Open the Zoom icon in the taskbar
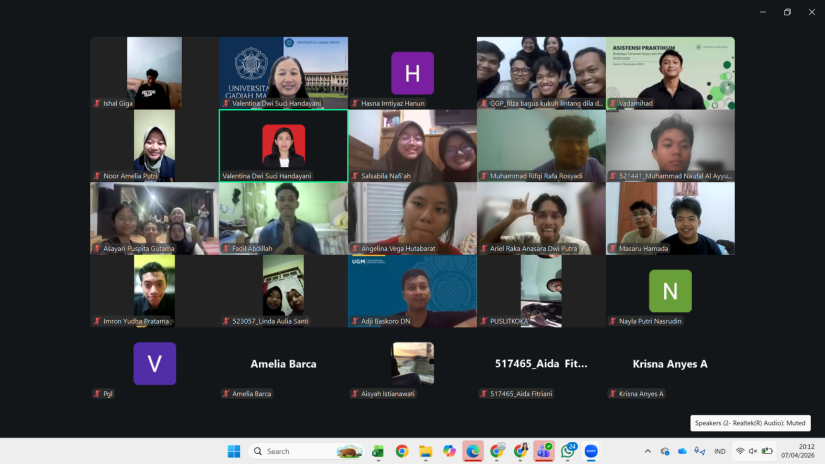 591,451
